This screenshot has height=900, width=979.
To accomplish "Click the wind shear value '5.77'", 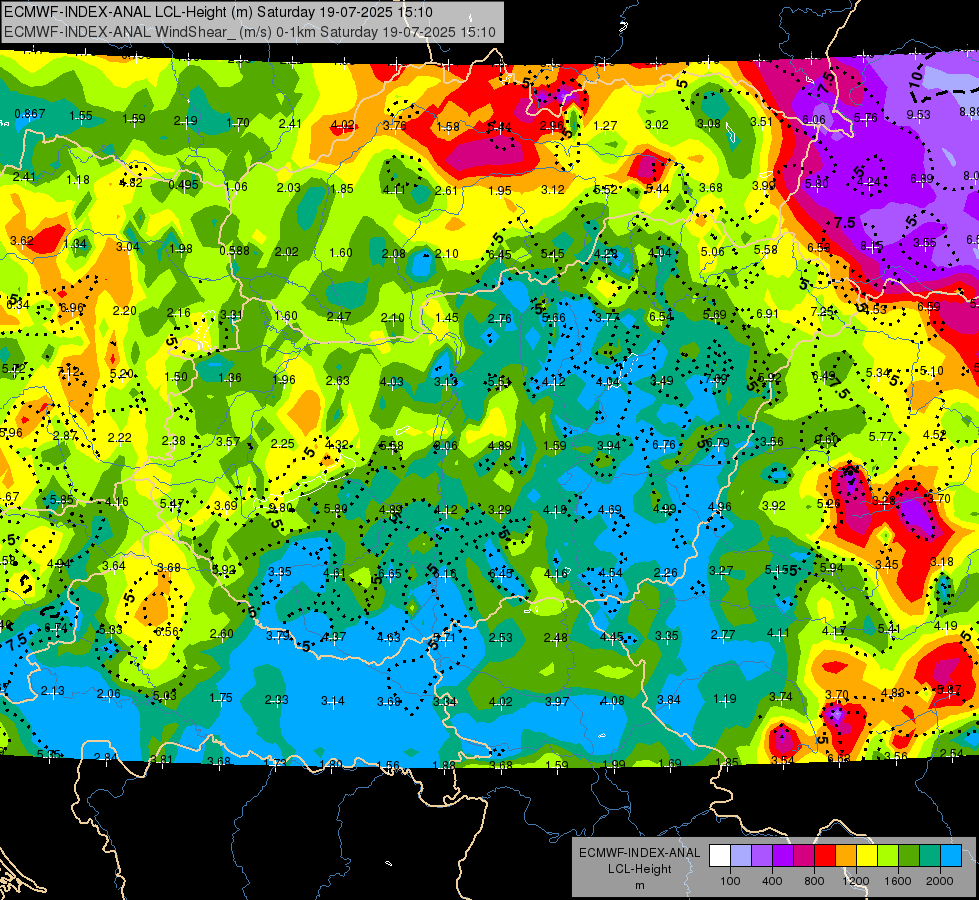I will pyautogui.click(x=881, y=437).
